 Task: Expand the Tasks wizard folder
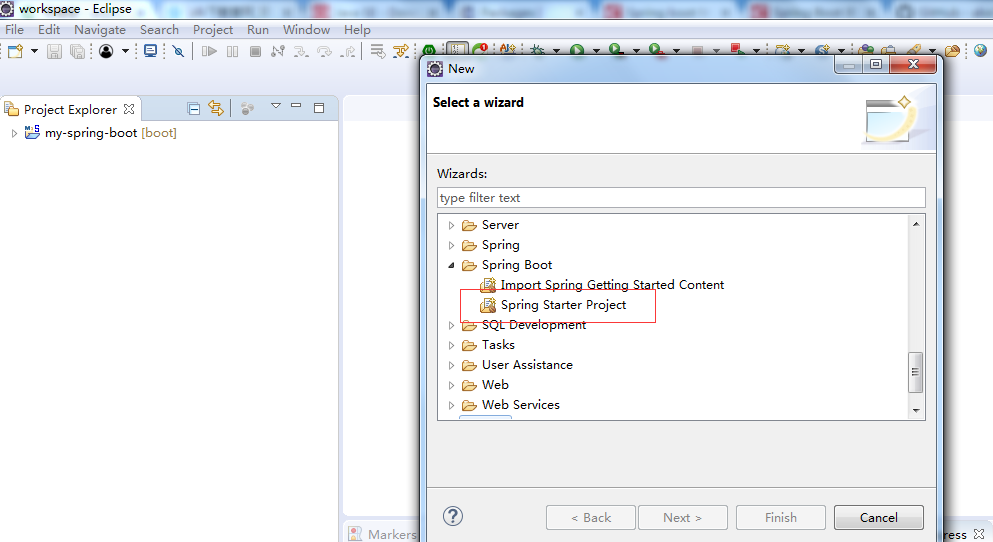[451, 346]
